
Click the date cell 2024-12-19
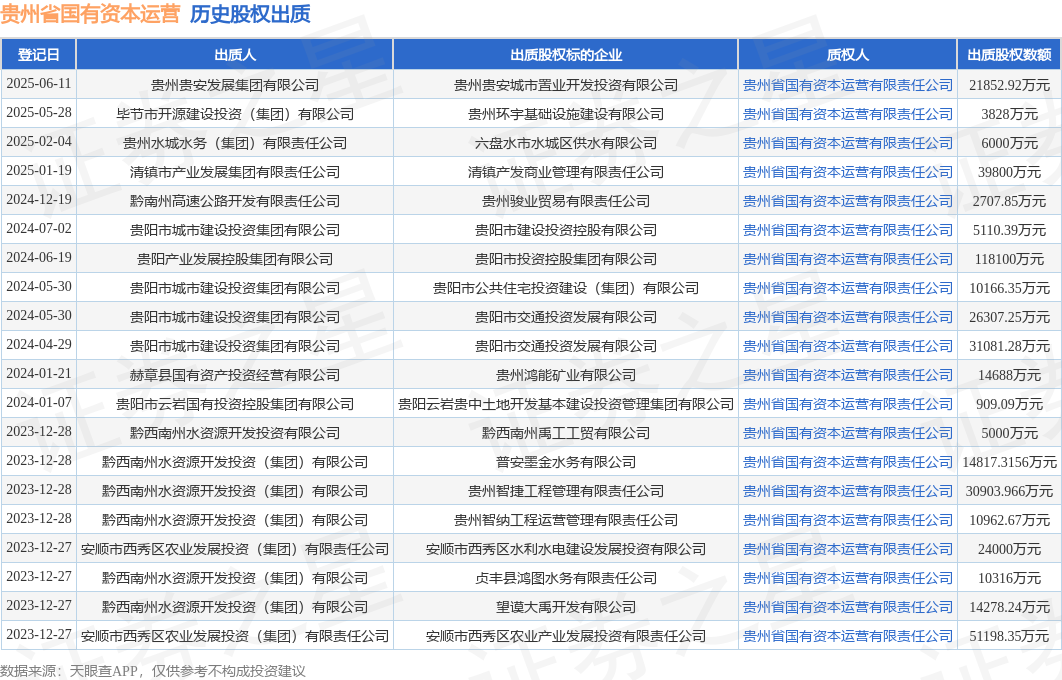(x=39, y=199)
